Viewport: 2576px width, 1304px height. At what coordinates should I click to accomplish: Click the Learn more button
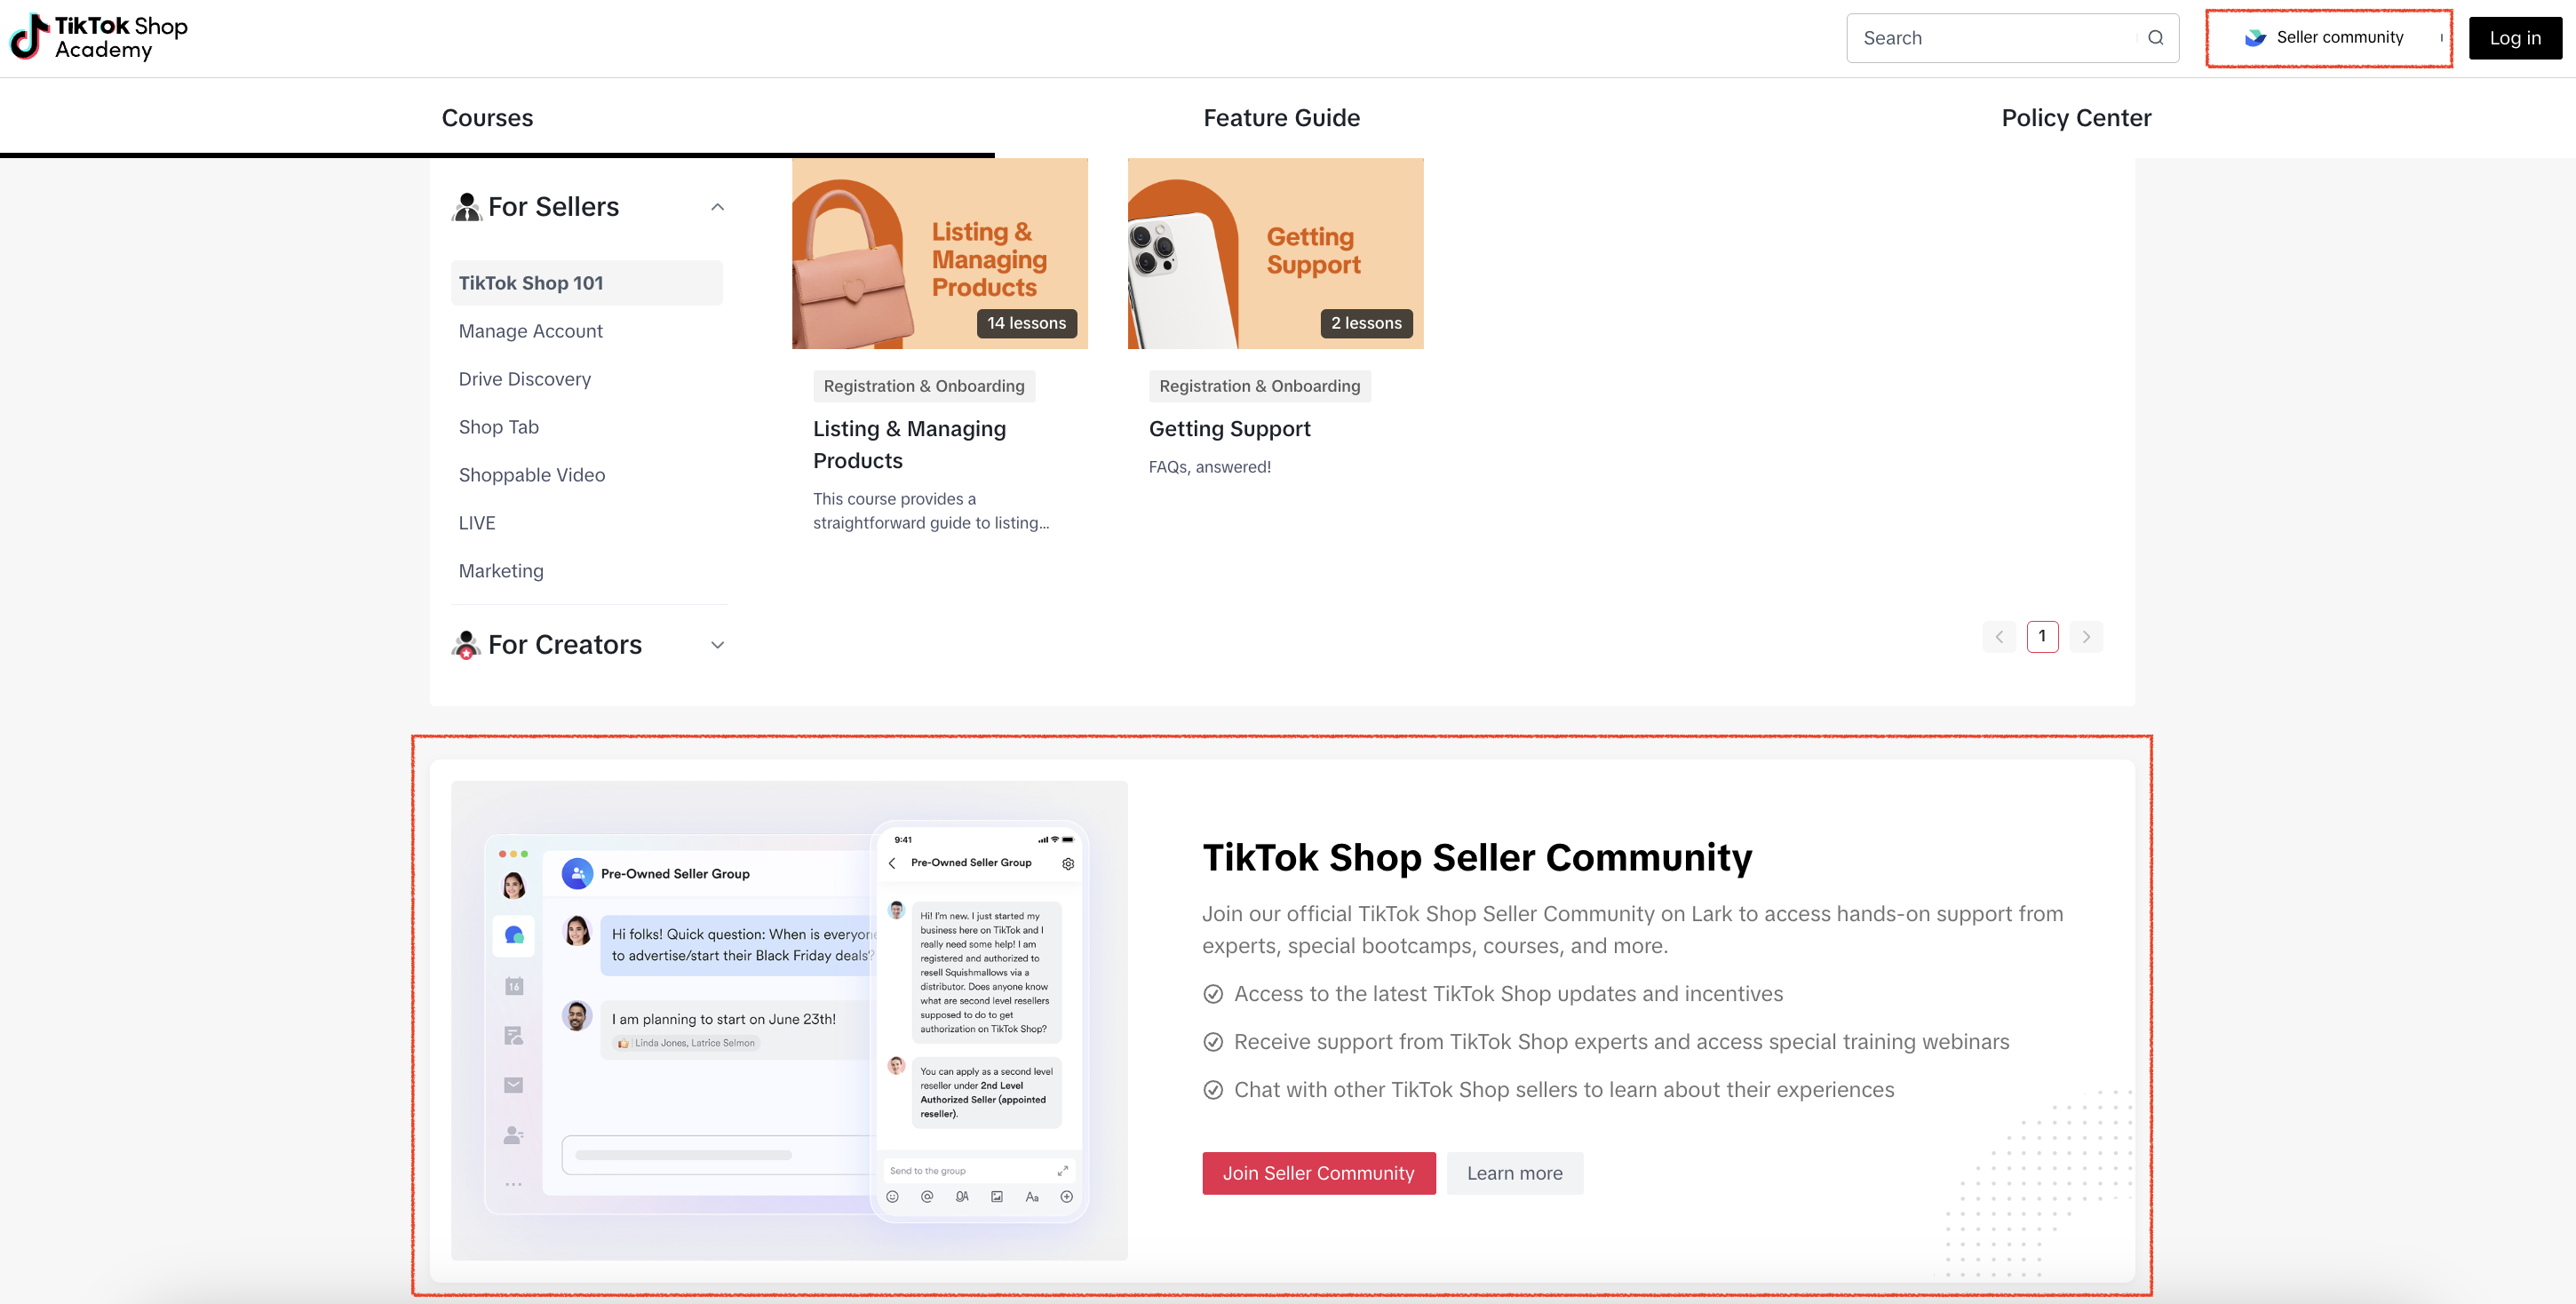[1514, 1173]
